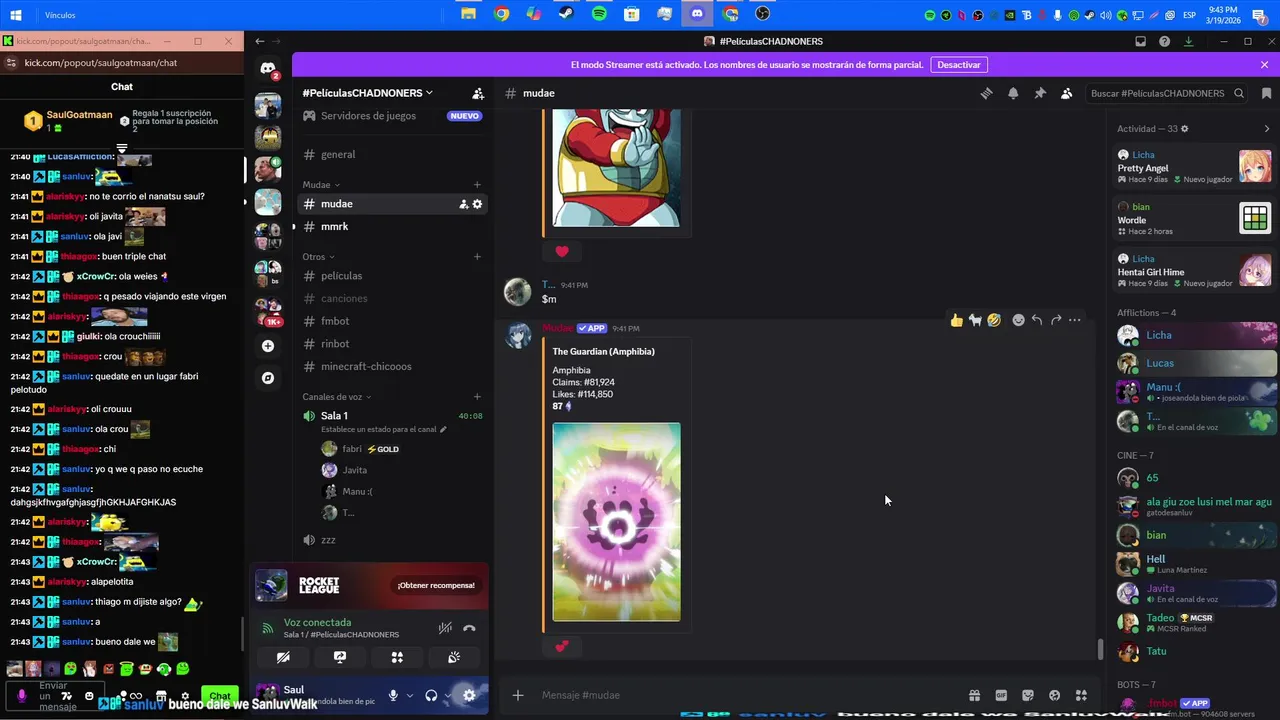Start an activity button in voice panel

click(x=397, y=657)
